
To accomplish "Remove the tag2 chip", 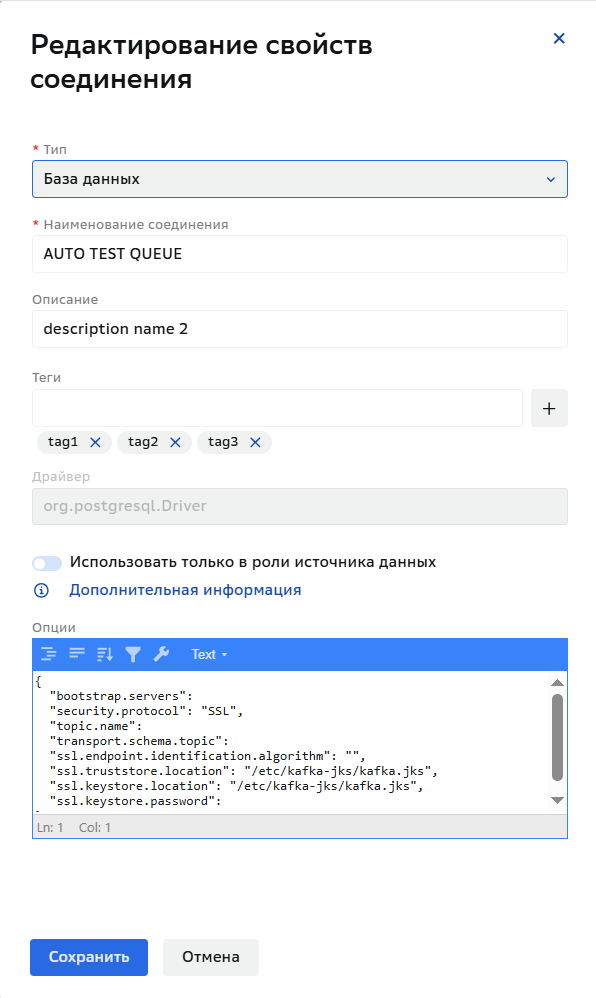I will coord(175,442).
